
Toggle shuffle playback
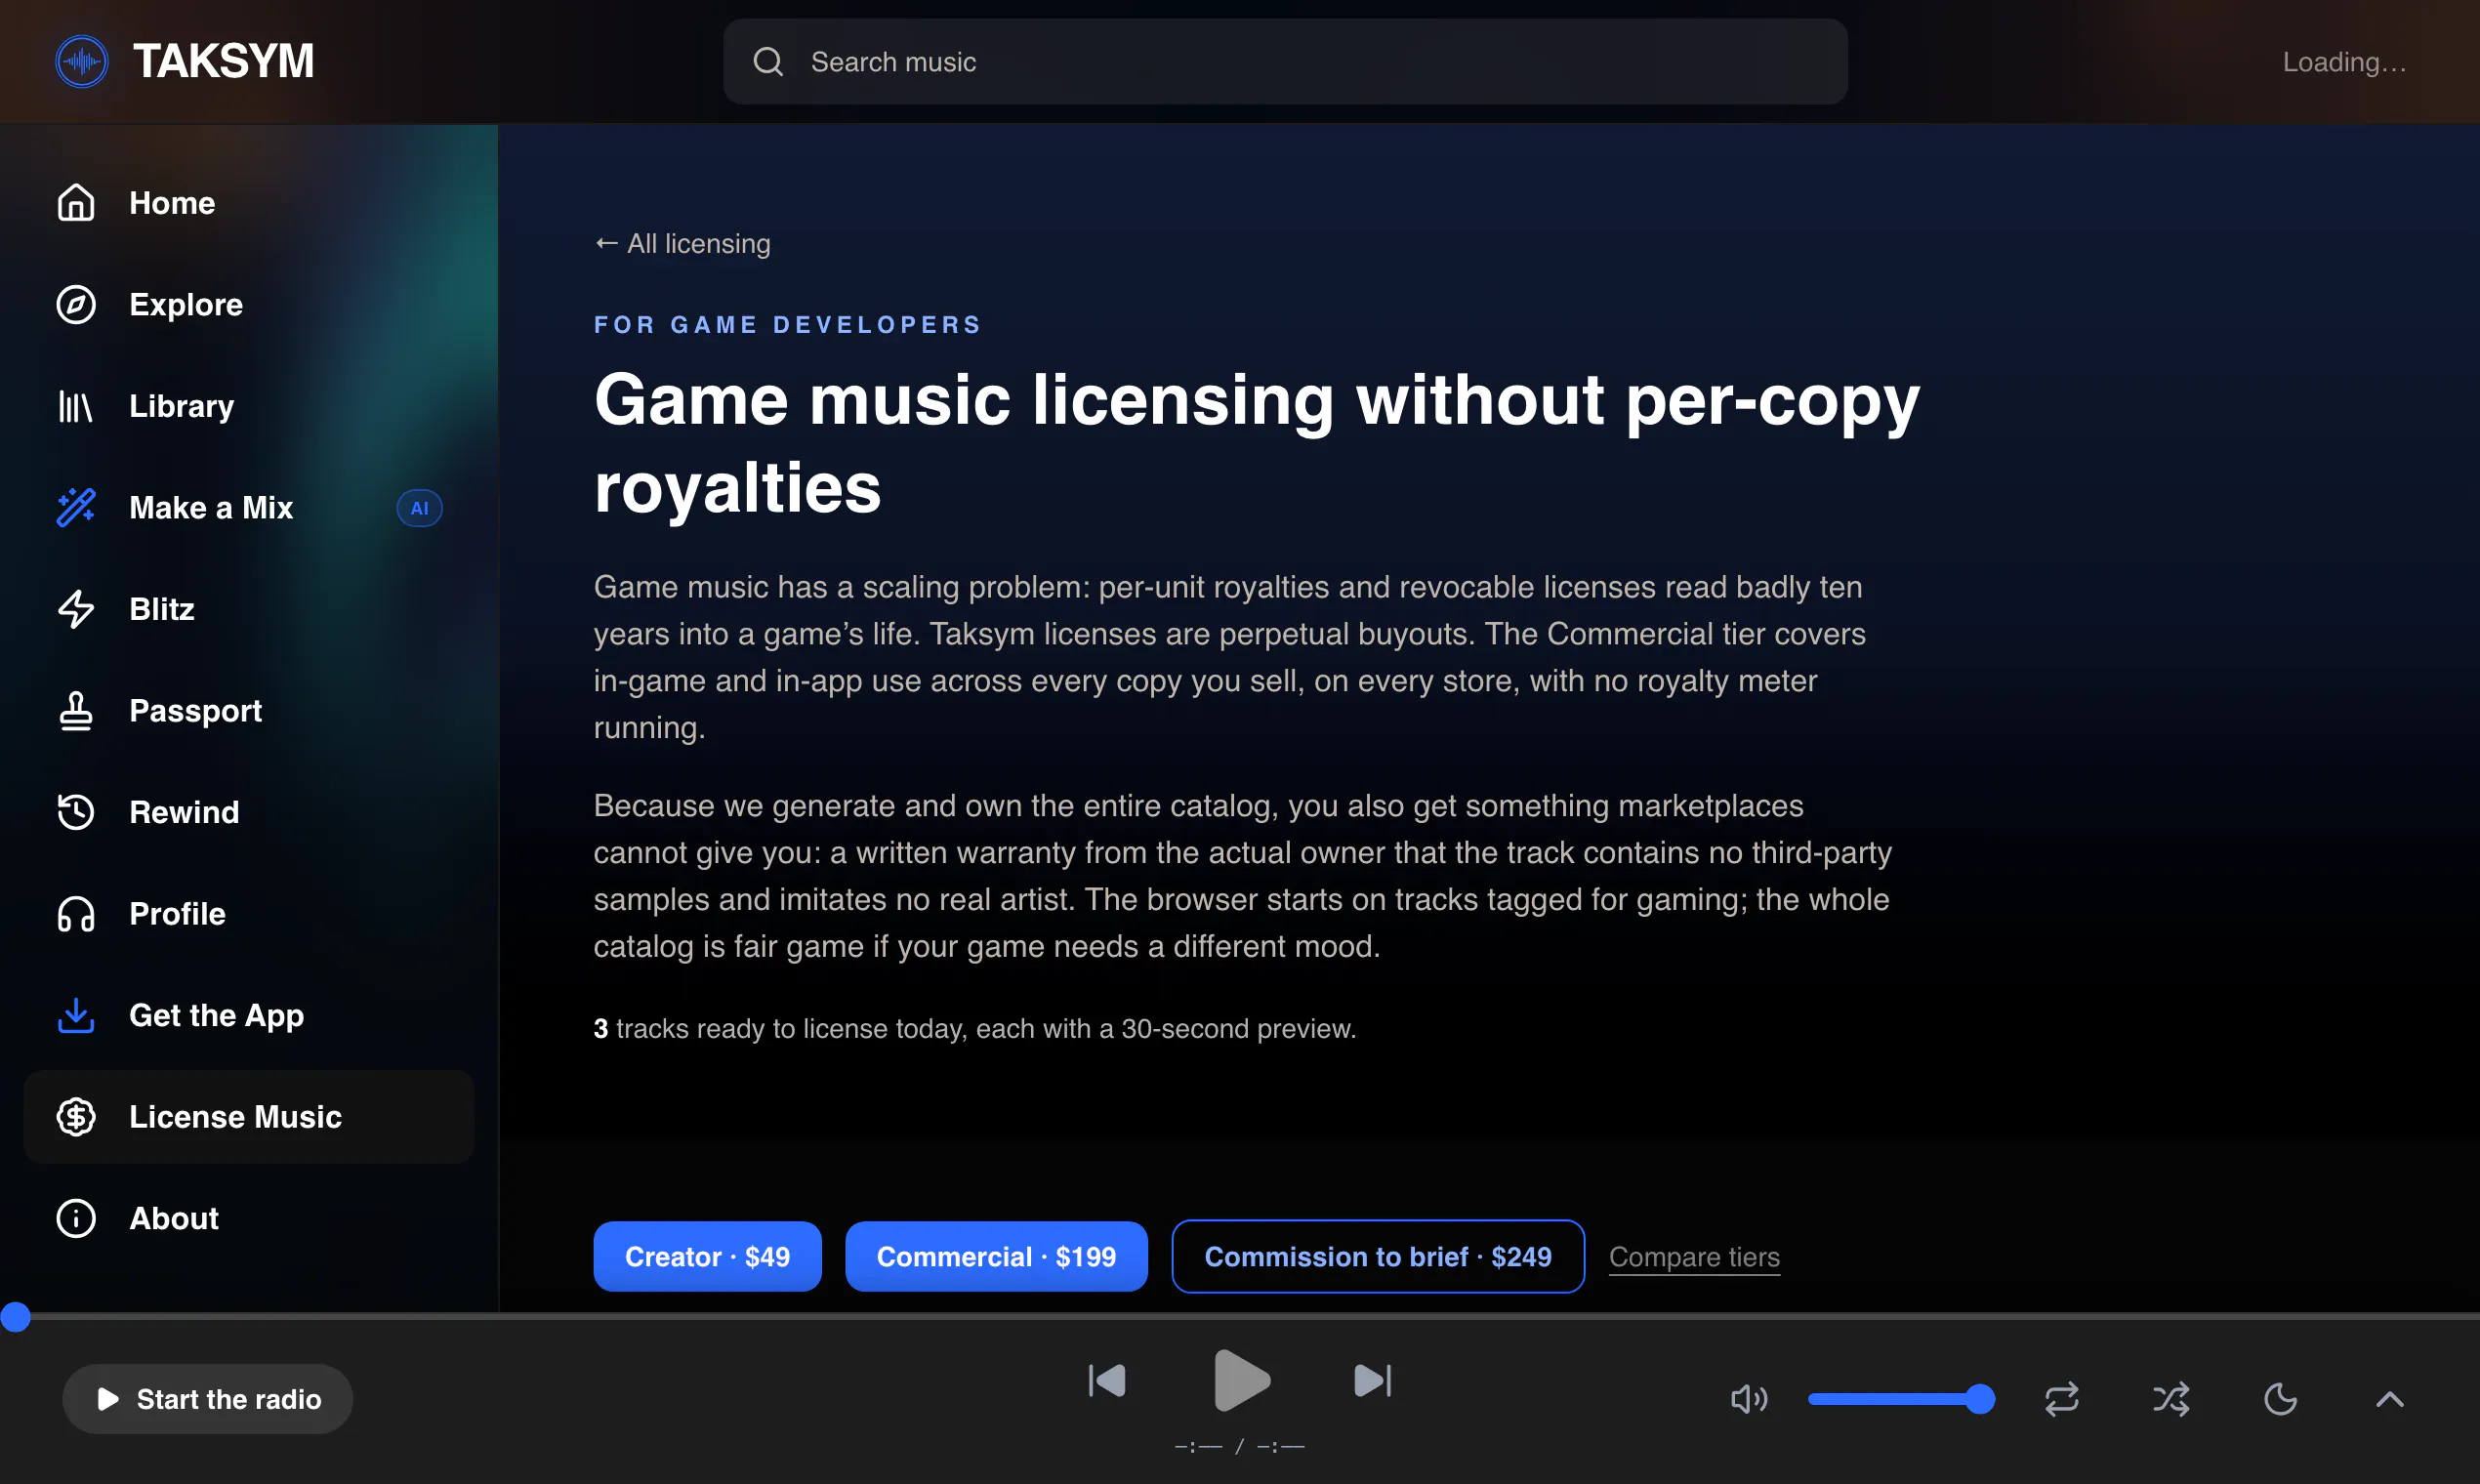[2171, 1399]
